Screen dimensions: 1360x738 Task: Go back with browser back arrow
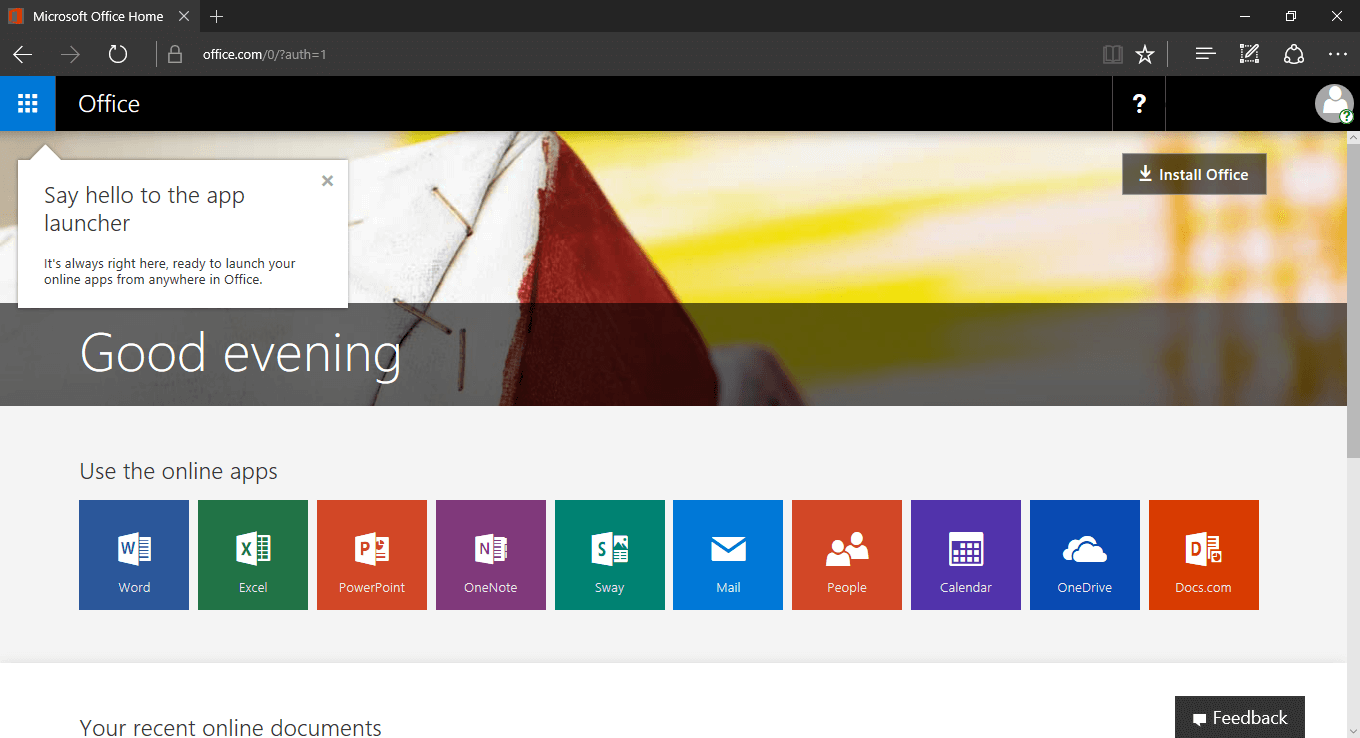(23, 54)
